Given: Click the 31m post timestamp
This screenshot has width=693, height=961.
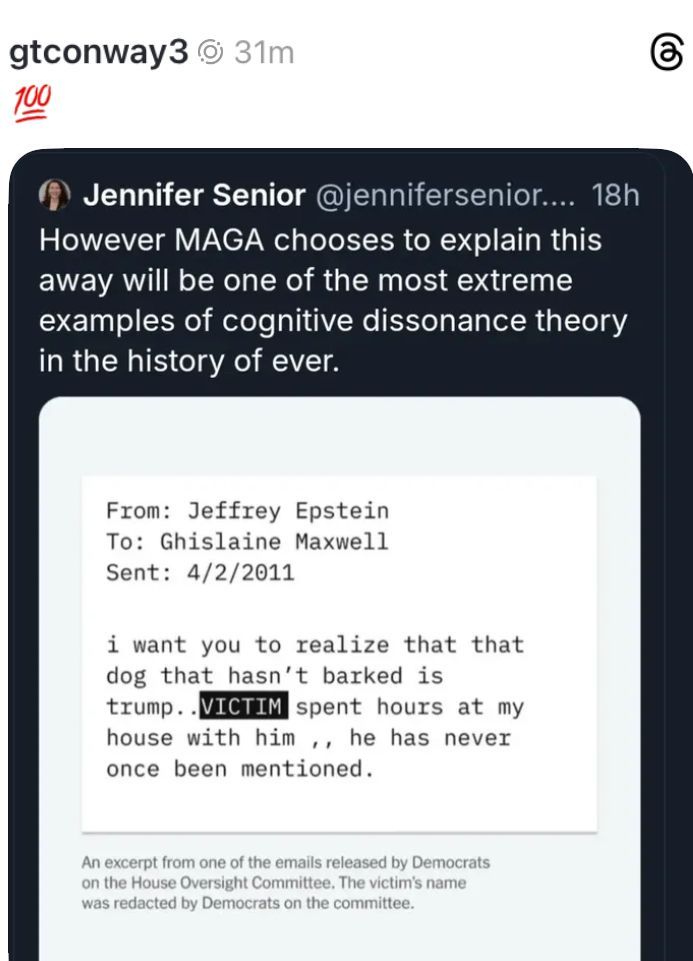Looking at the screenshot, I should (x=264, y=53).
